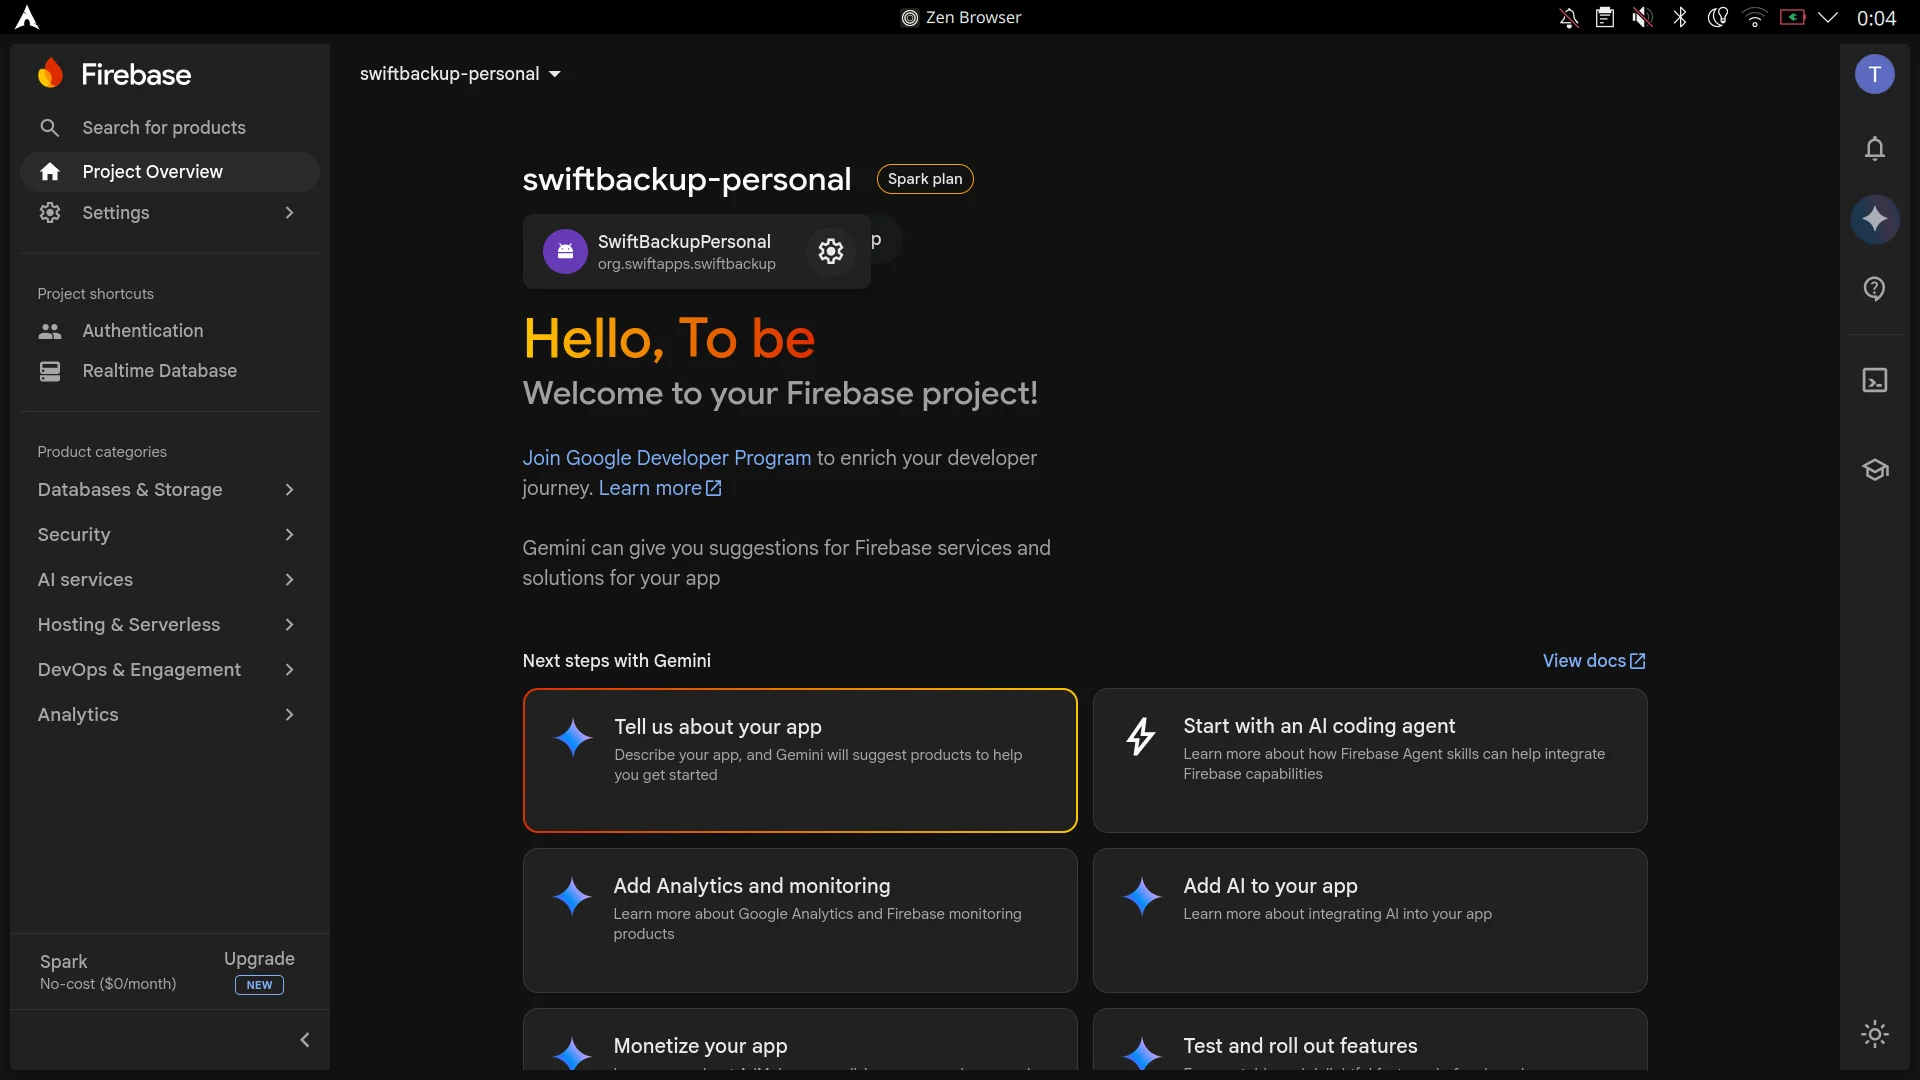The height and width of the screenshot is (1080, 1920).
Task: Expand system tray chevron
Action: pyautogui.click(x=1828, y=17)
